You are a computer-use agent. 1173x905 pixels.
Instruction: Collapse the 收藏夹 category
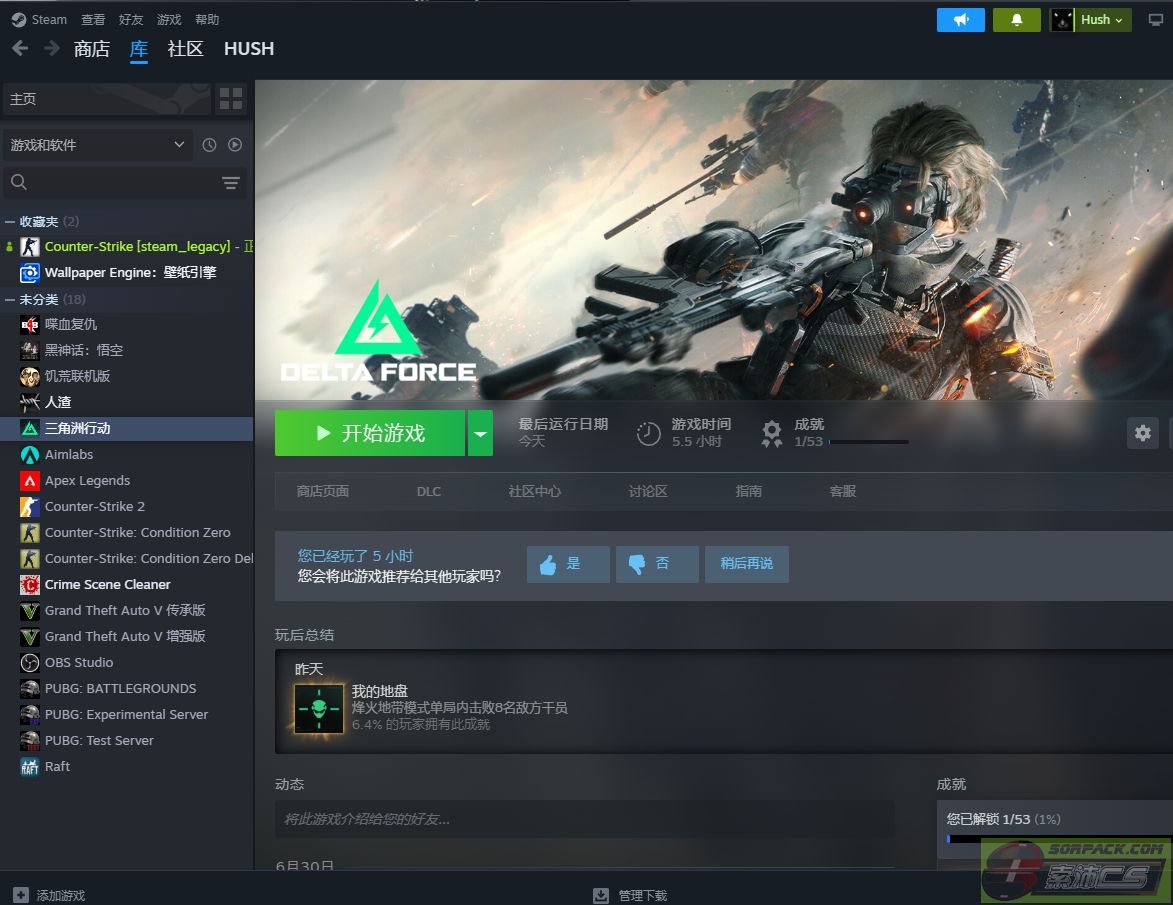point(10,221)
